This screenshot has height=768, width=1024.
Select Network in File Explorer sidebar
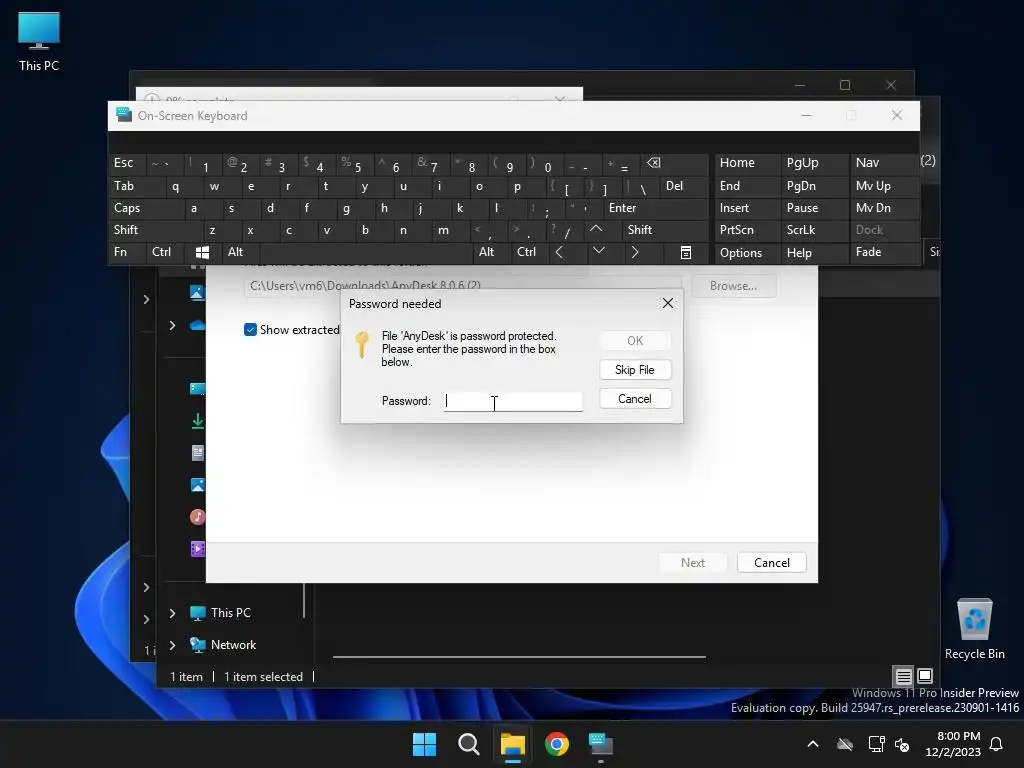233,645
